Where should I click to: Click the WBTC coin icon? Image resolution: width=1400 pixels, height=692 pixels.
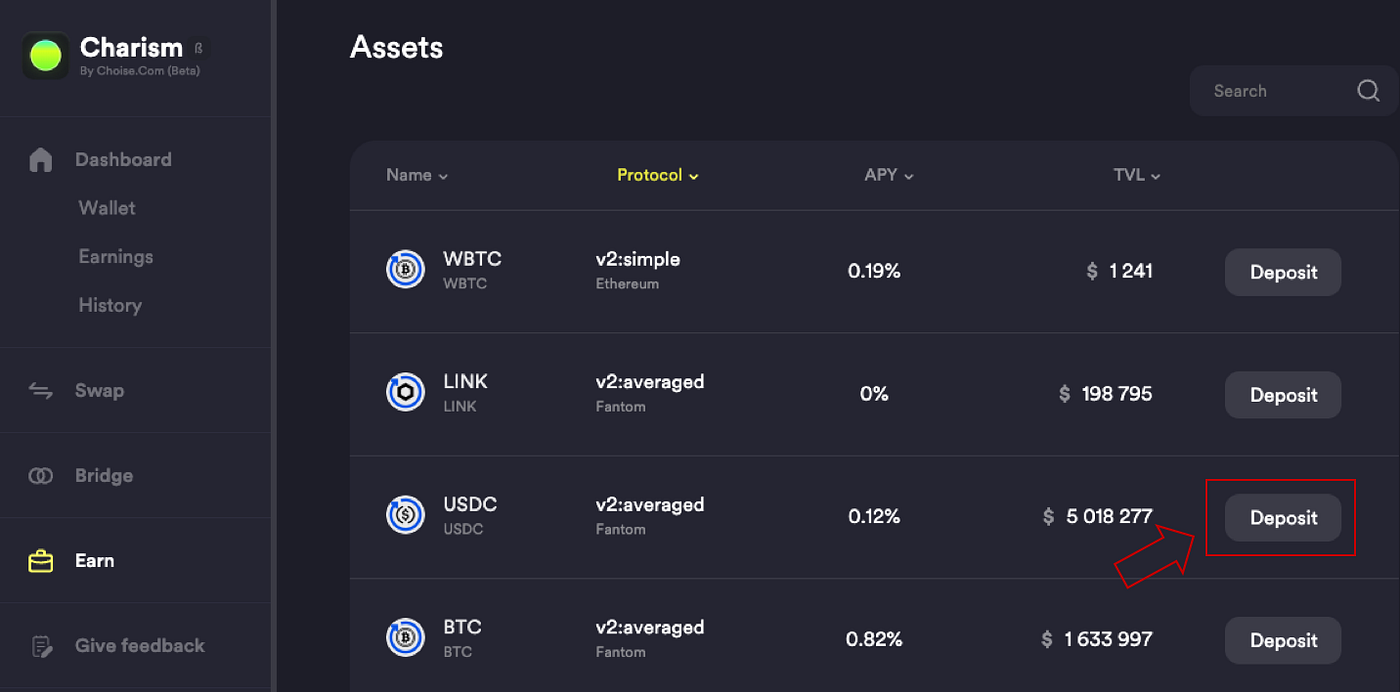406,270
